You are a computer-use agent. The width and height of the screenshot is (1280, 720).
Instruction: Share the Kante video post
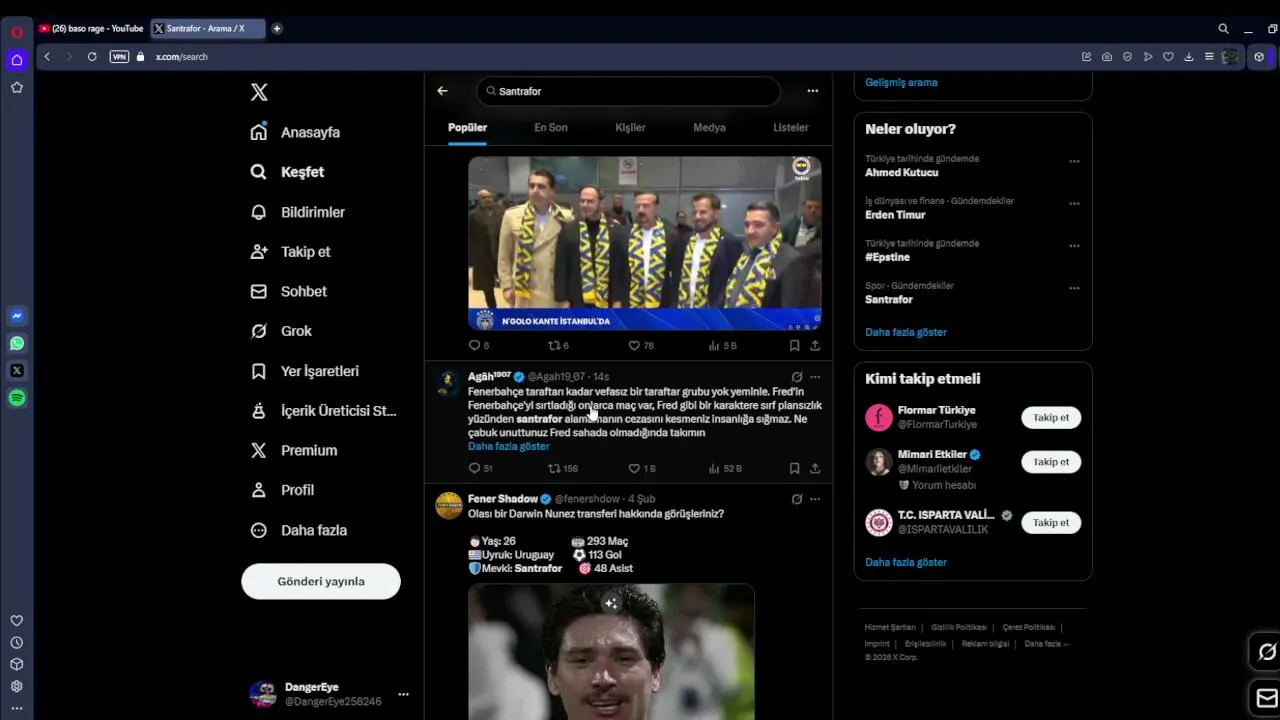coord(815,345)
